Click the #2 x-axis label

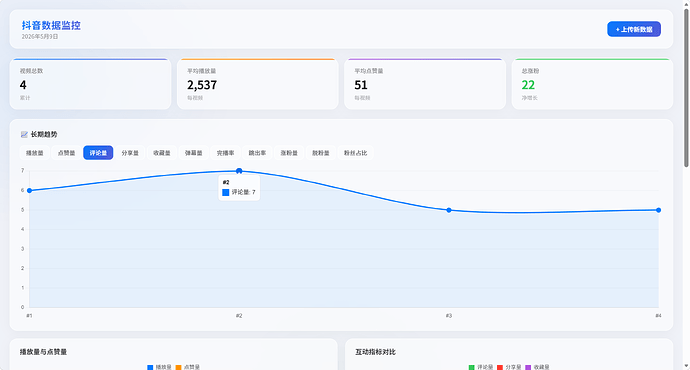[239, 315]
